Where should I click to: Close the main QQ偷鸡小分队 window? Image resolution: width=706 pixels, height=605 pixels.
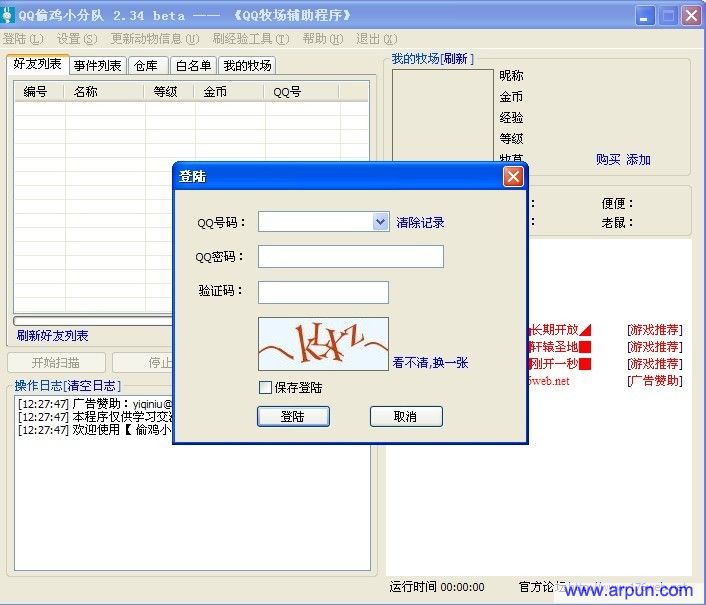click(x=692, y=16)
